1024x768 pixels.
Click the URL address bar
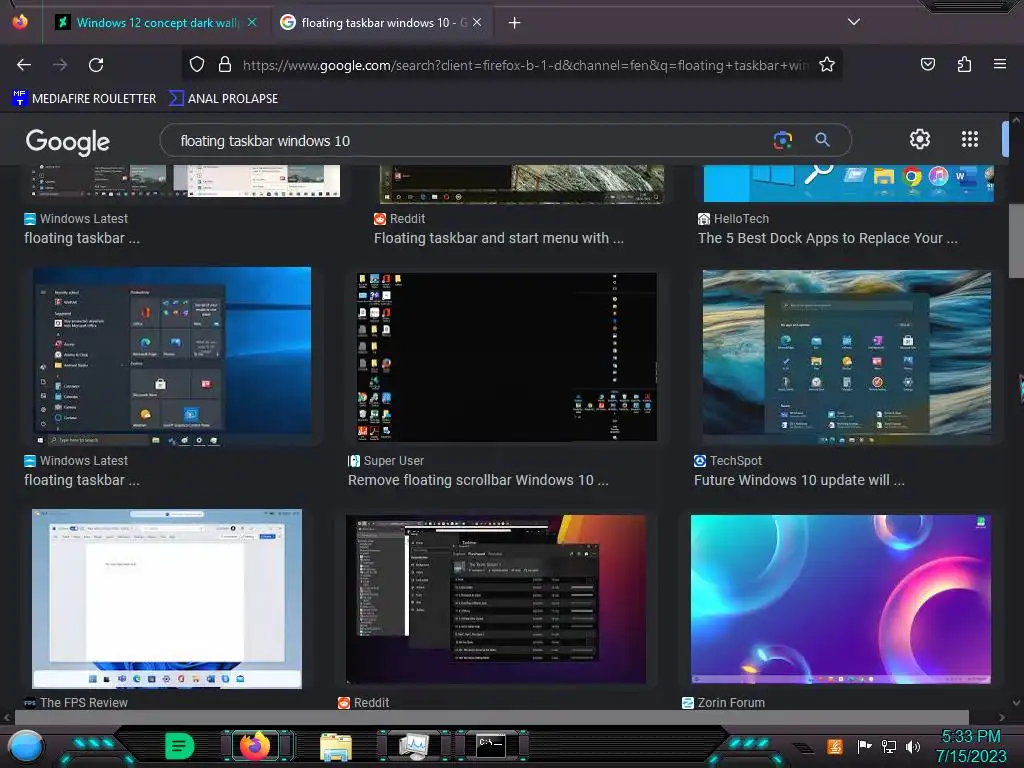point(525,65)
